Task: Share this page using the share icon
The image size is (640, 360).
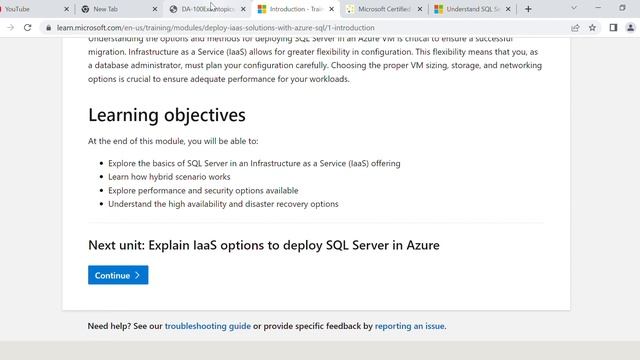Action: pos(575,28)
